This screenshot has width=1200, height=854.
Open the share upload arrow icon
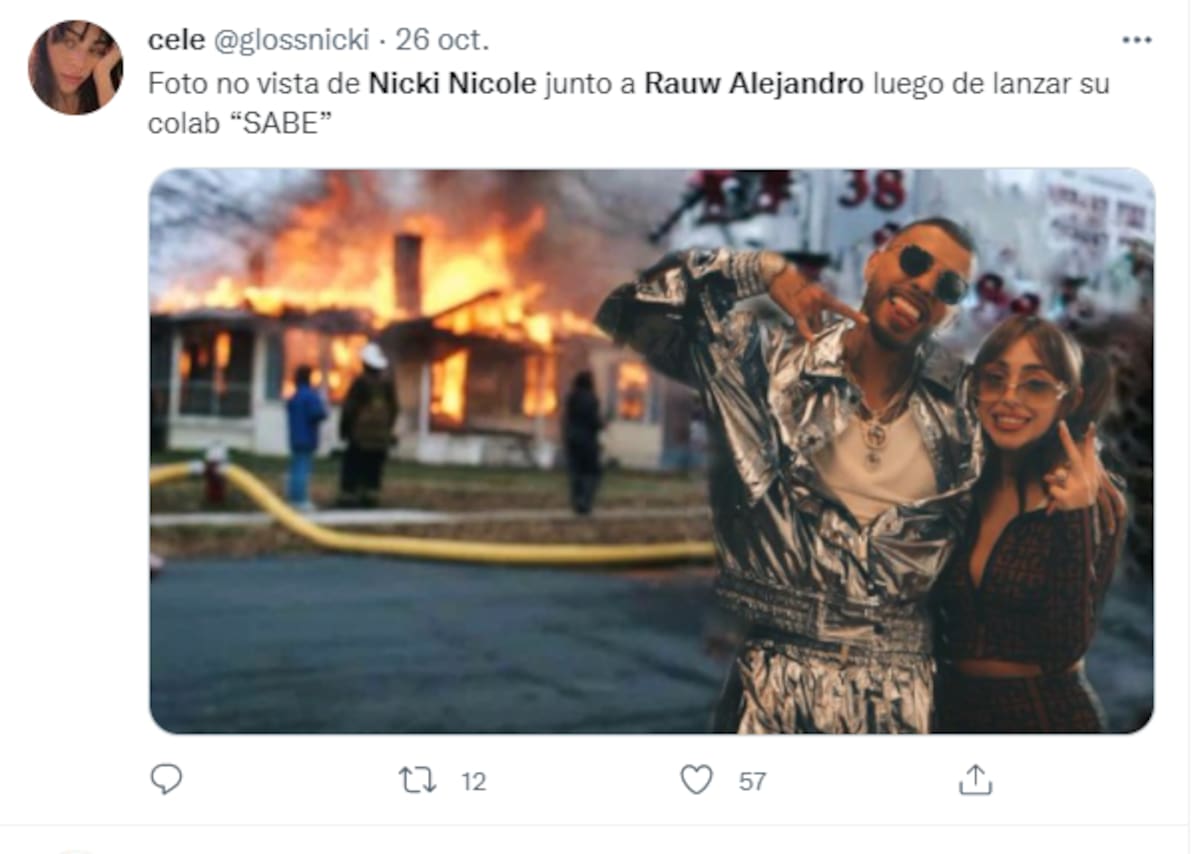point(975,779)
